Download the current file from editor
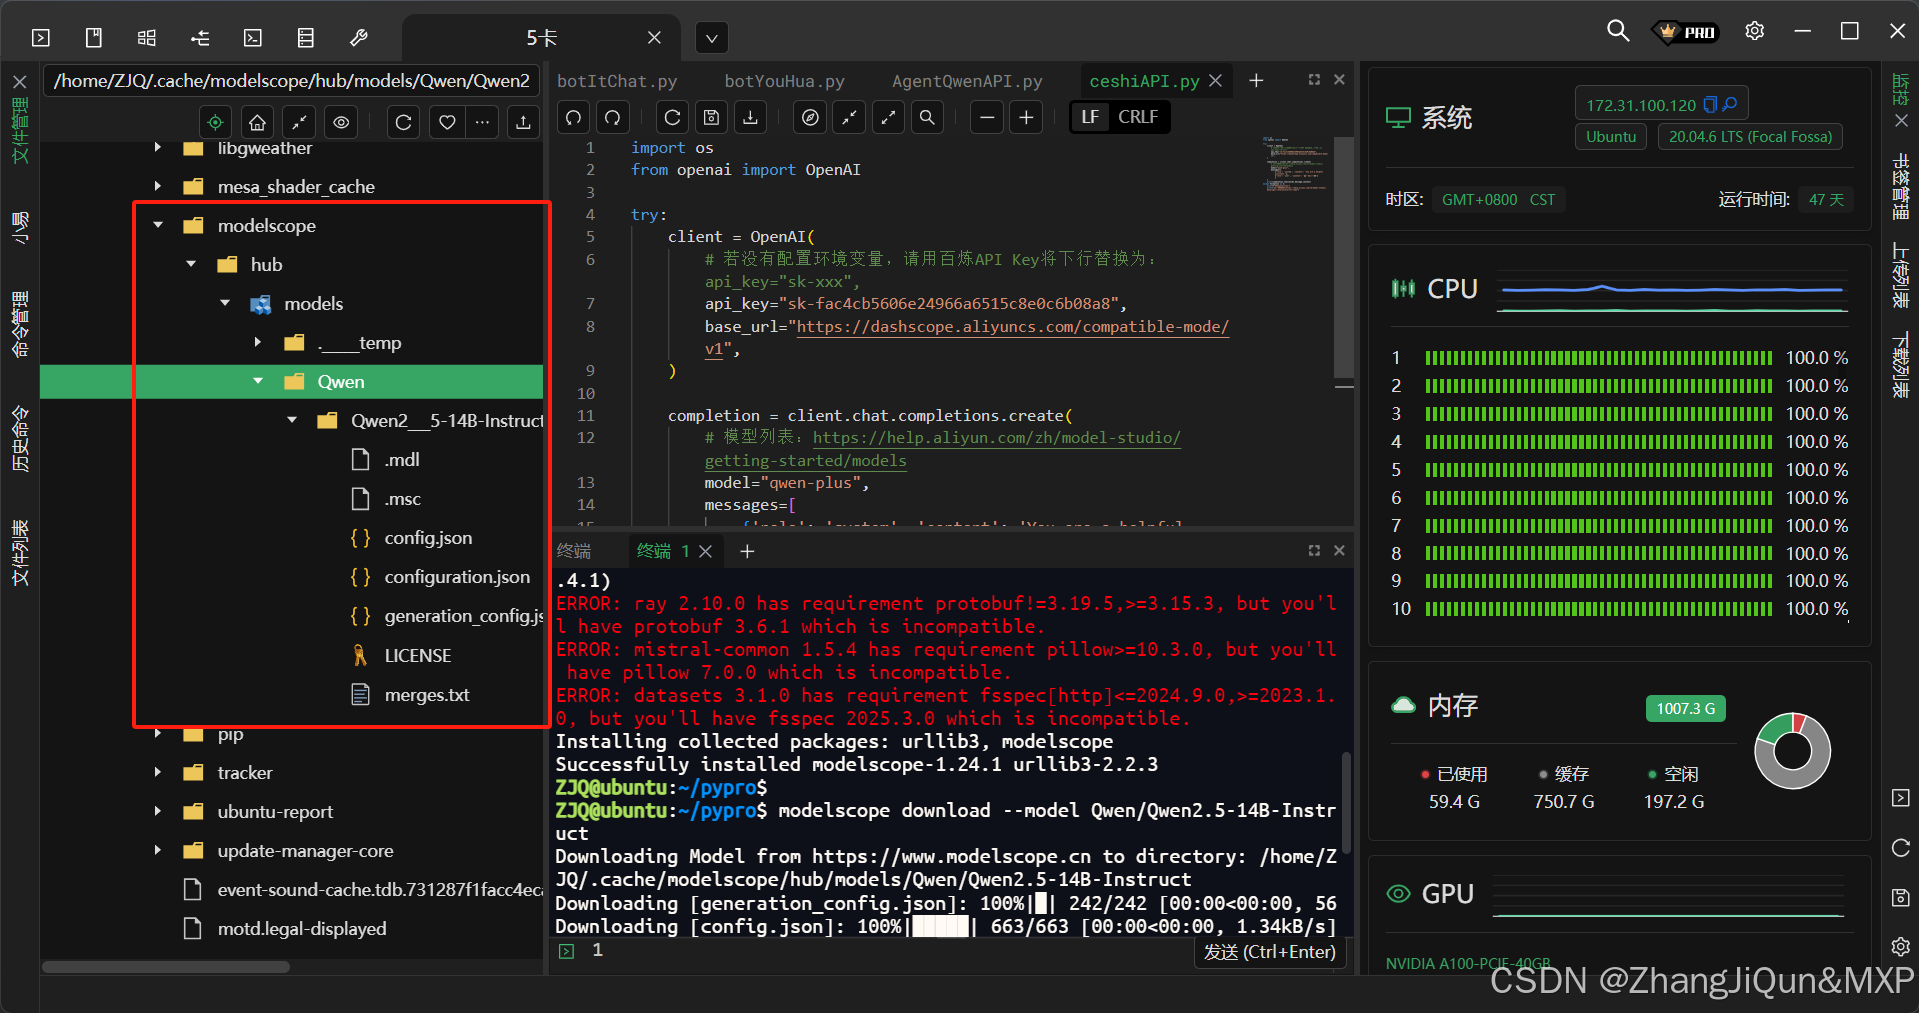The width and height of the screenshot is (1919, 1013). tap(750, 117)
